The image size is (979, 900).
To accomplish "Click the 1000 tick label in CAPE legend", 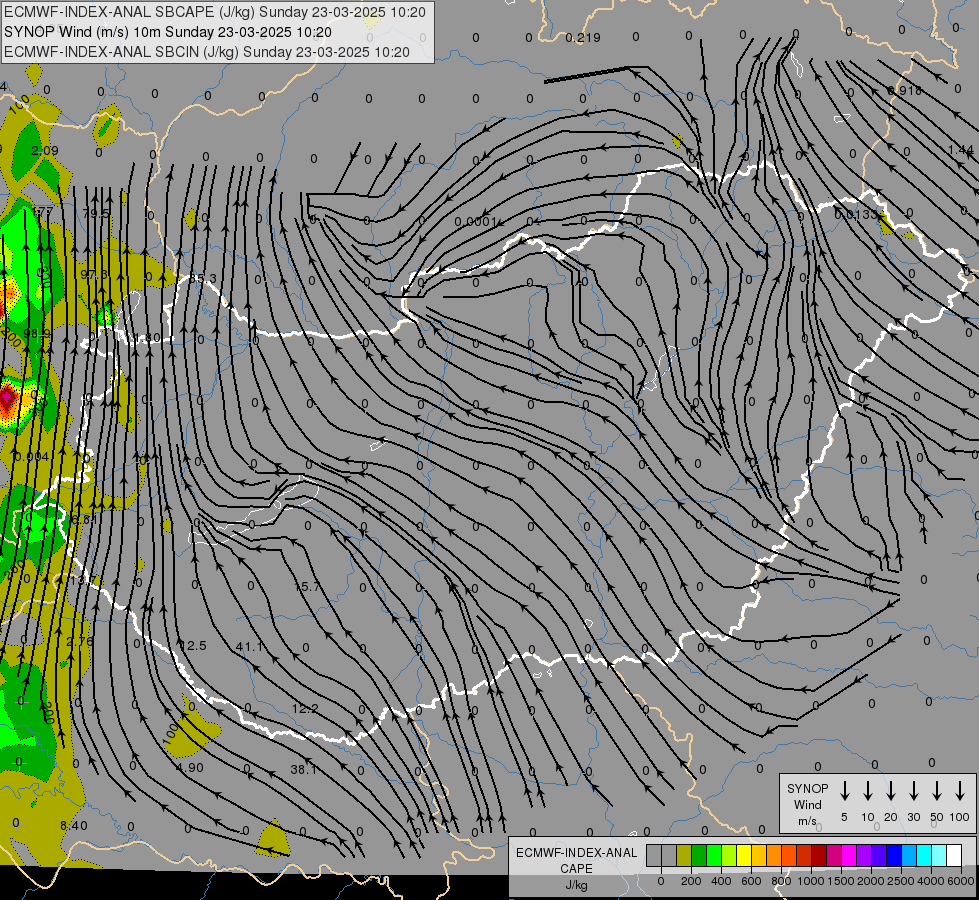I will (x=811, y=881).
